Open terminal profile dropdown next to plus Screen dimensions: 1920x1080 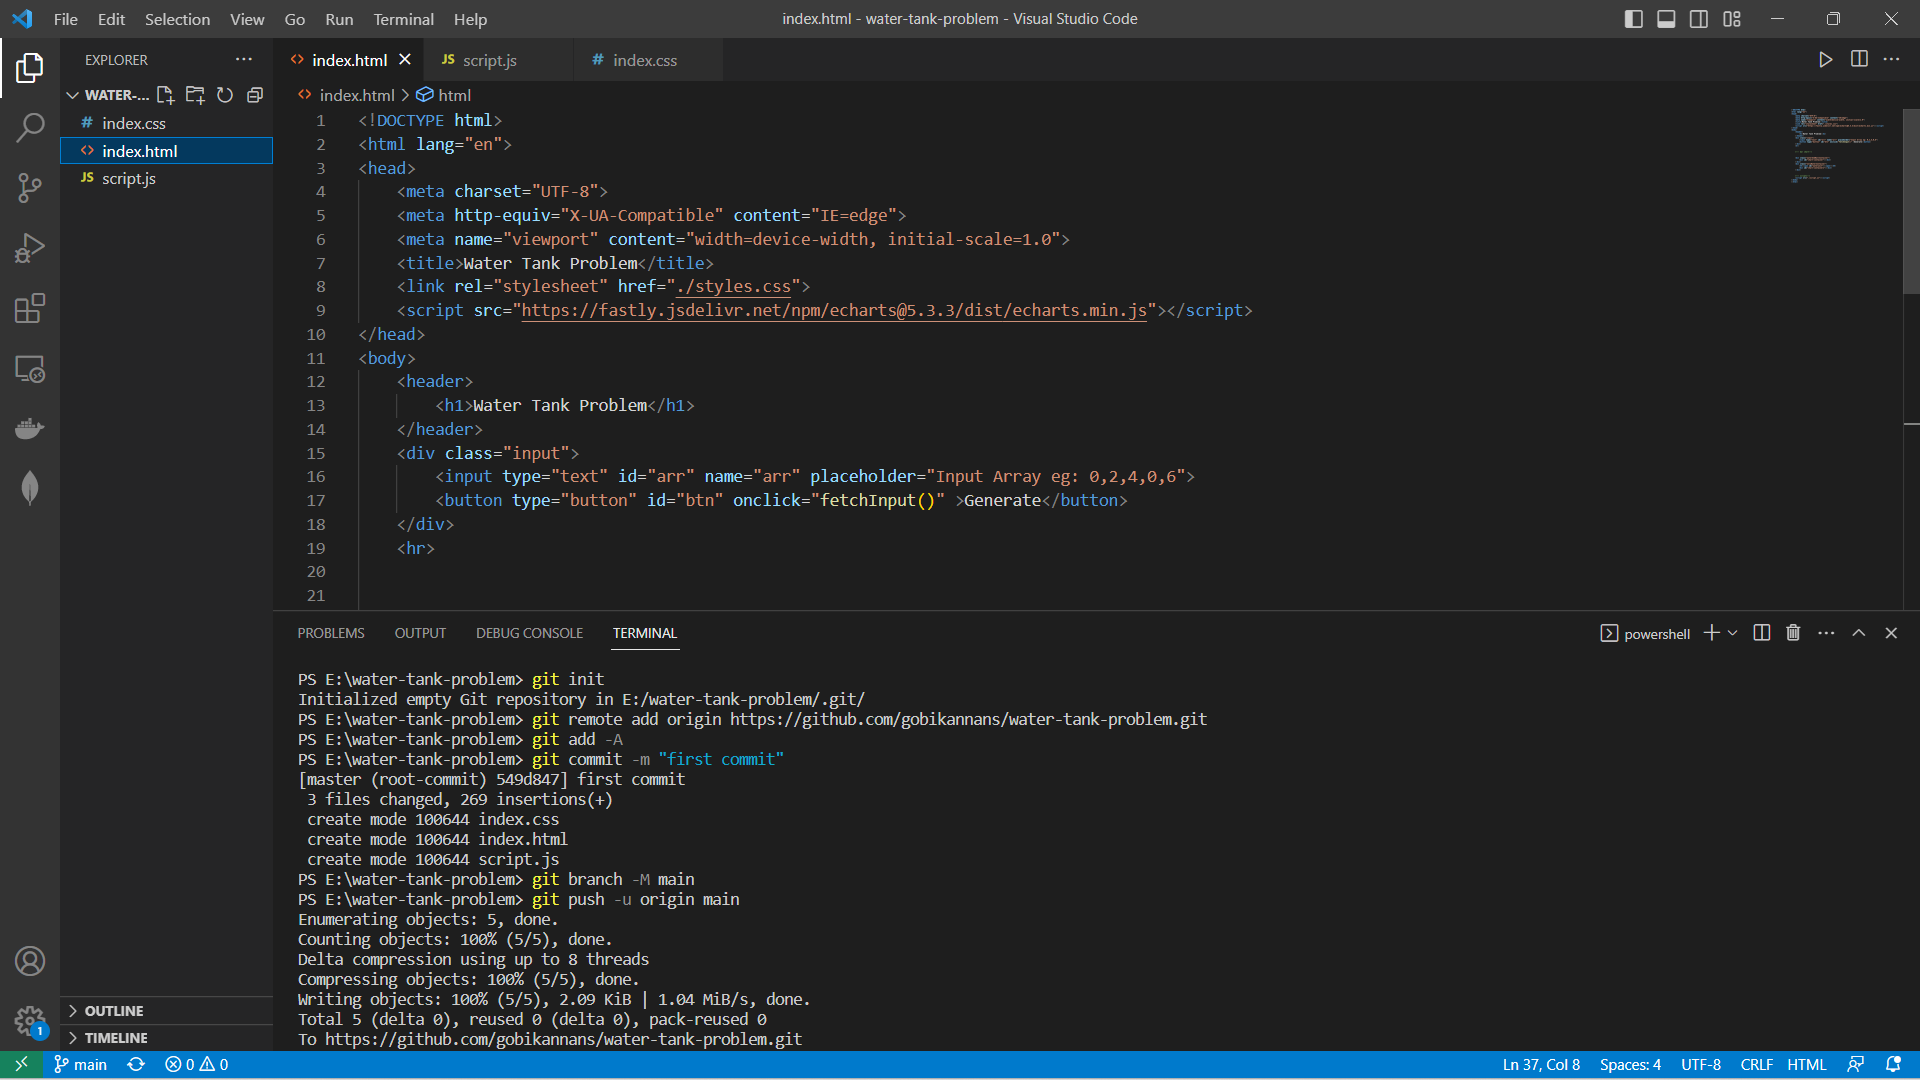(1731, 632)
